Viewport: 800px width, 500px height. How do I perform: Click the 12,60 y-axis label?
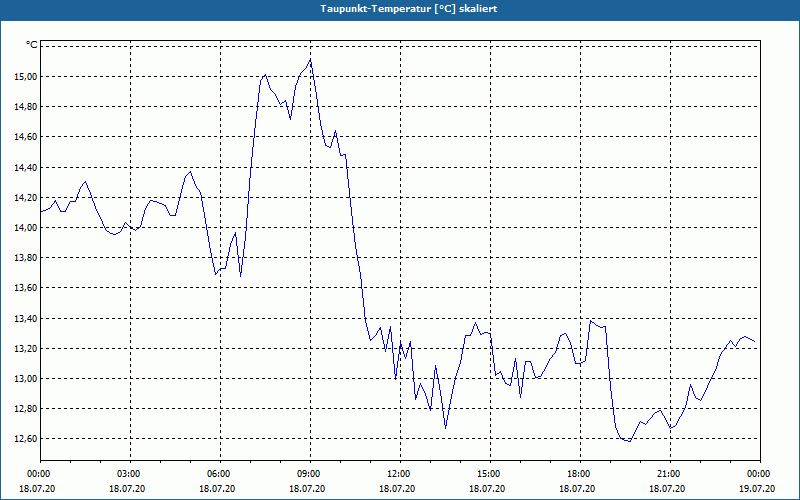click(x=27, y=439)
